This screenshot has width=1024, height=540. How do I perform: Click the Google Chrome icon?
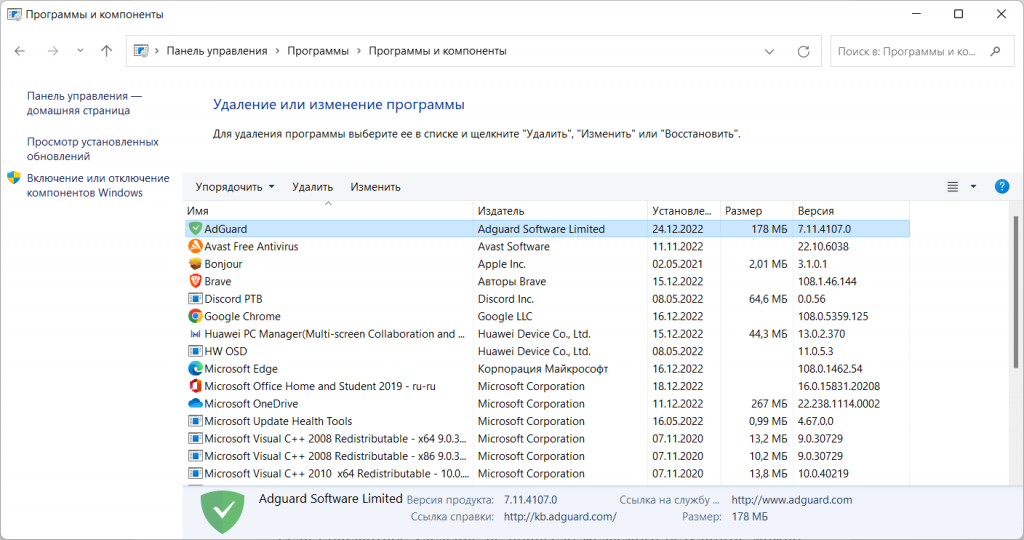point(195,316)
